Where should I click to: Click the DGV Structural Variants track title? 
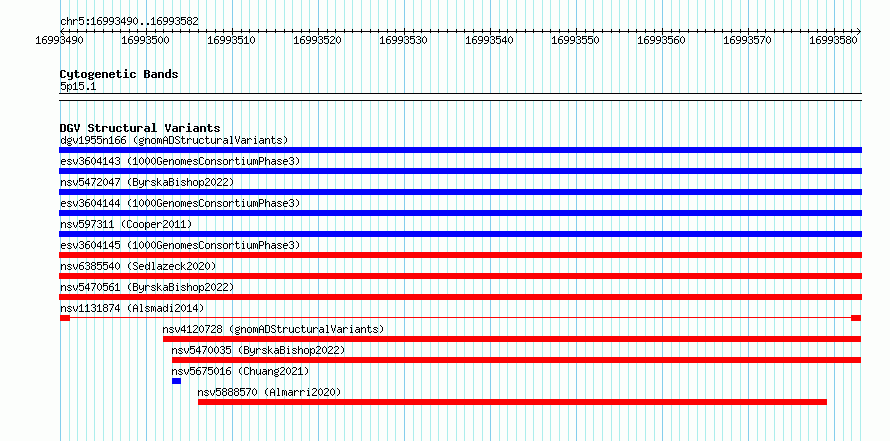tap(140, 128)
